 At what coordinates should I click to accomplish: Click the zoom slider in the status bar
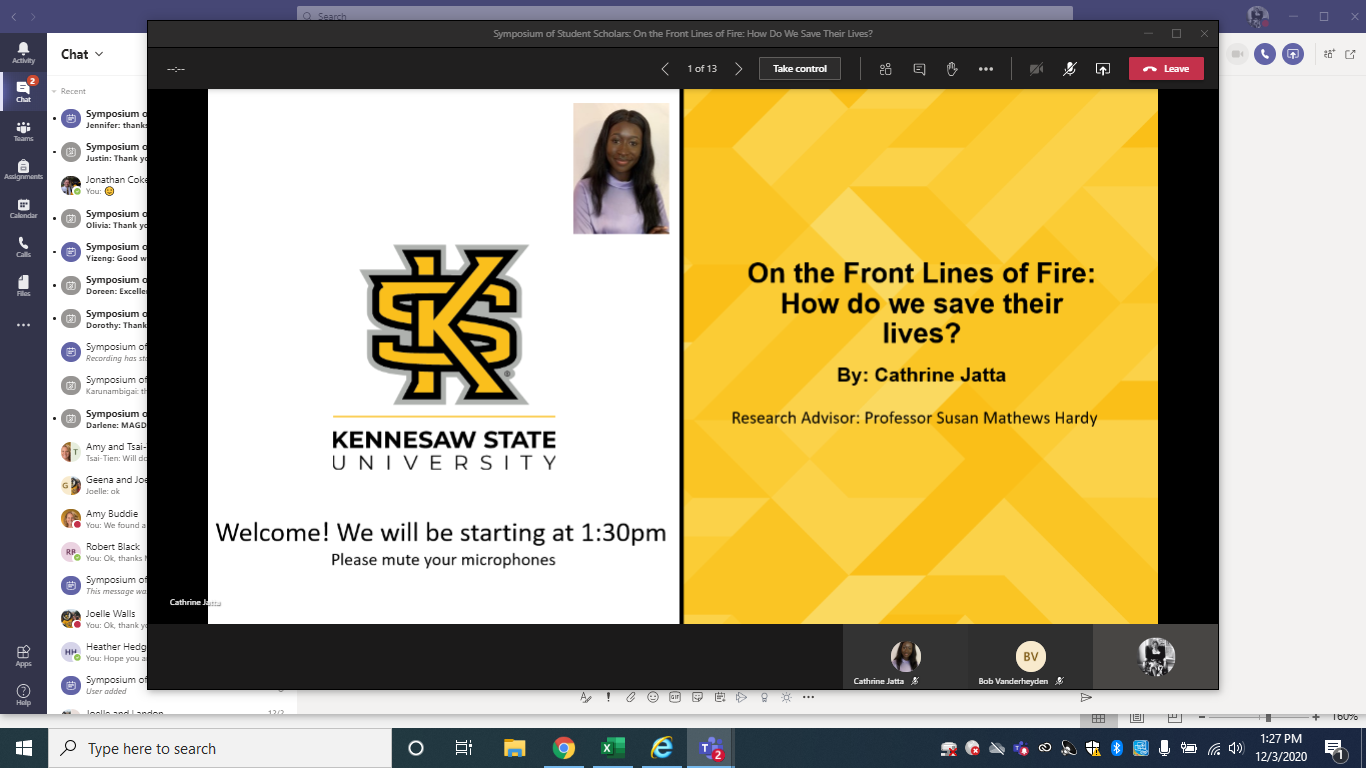1268,717
